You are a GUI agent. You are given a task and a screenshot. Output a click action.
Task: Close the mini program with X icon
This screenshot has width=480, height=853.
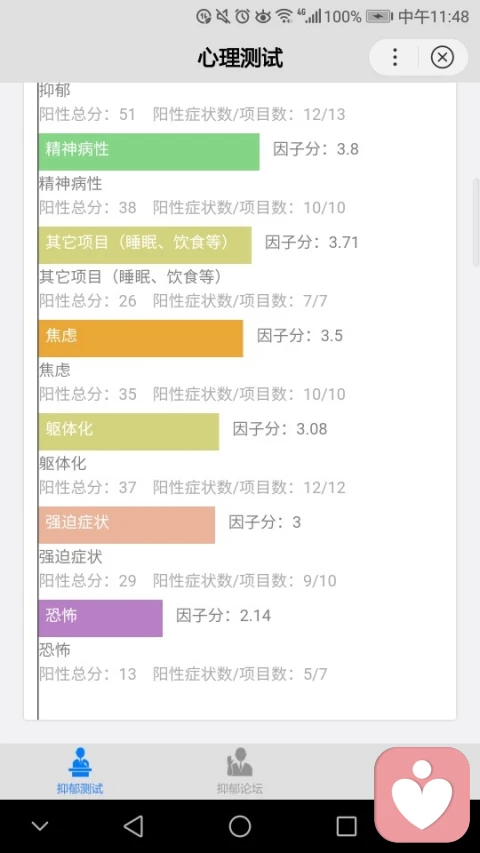point(442,57)
